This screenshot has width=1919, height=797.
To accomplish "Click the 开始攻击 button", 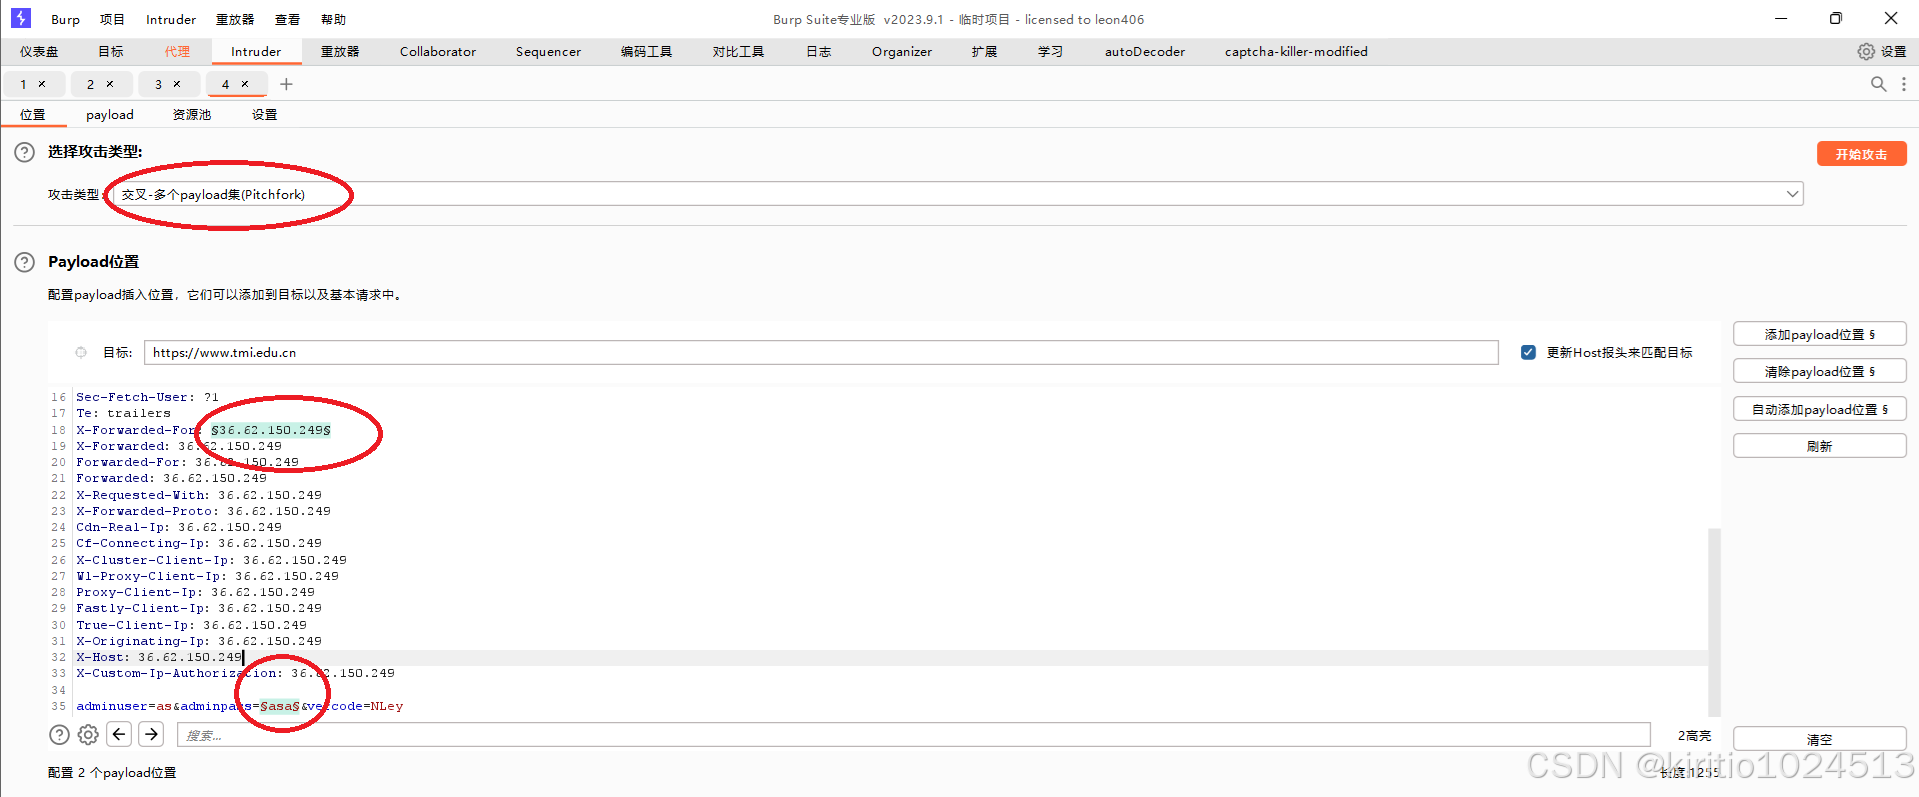I will (1861, 154).
